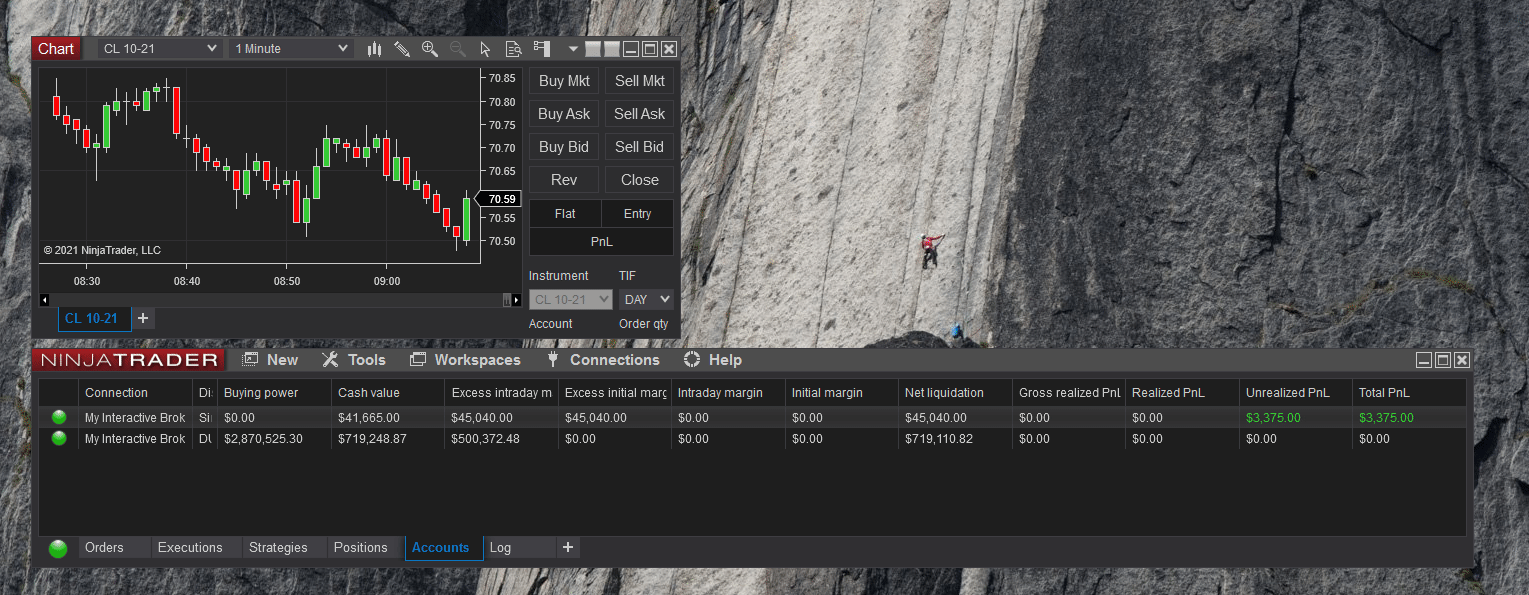The height and width of the screenshot is (595, 1529).
Task: Click the $500,372.48 excess intraday margin cell
Action: click(x=501, y=439)
